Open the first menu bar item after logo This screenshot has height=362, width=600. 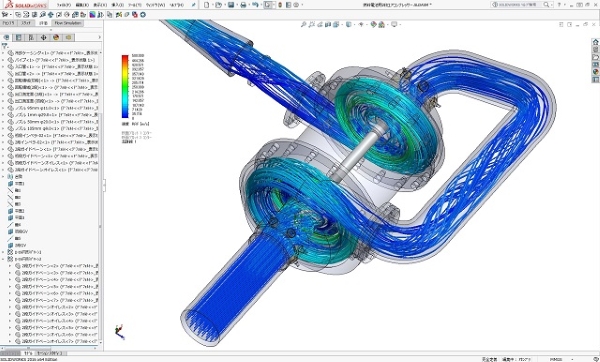[64, 5]
